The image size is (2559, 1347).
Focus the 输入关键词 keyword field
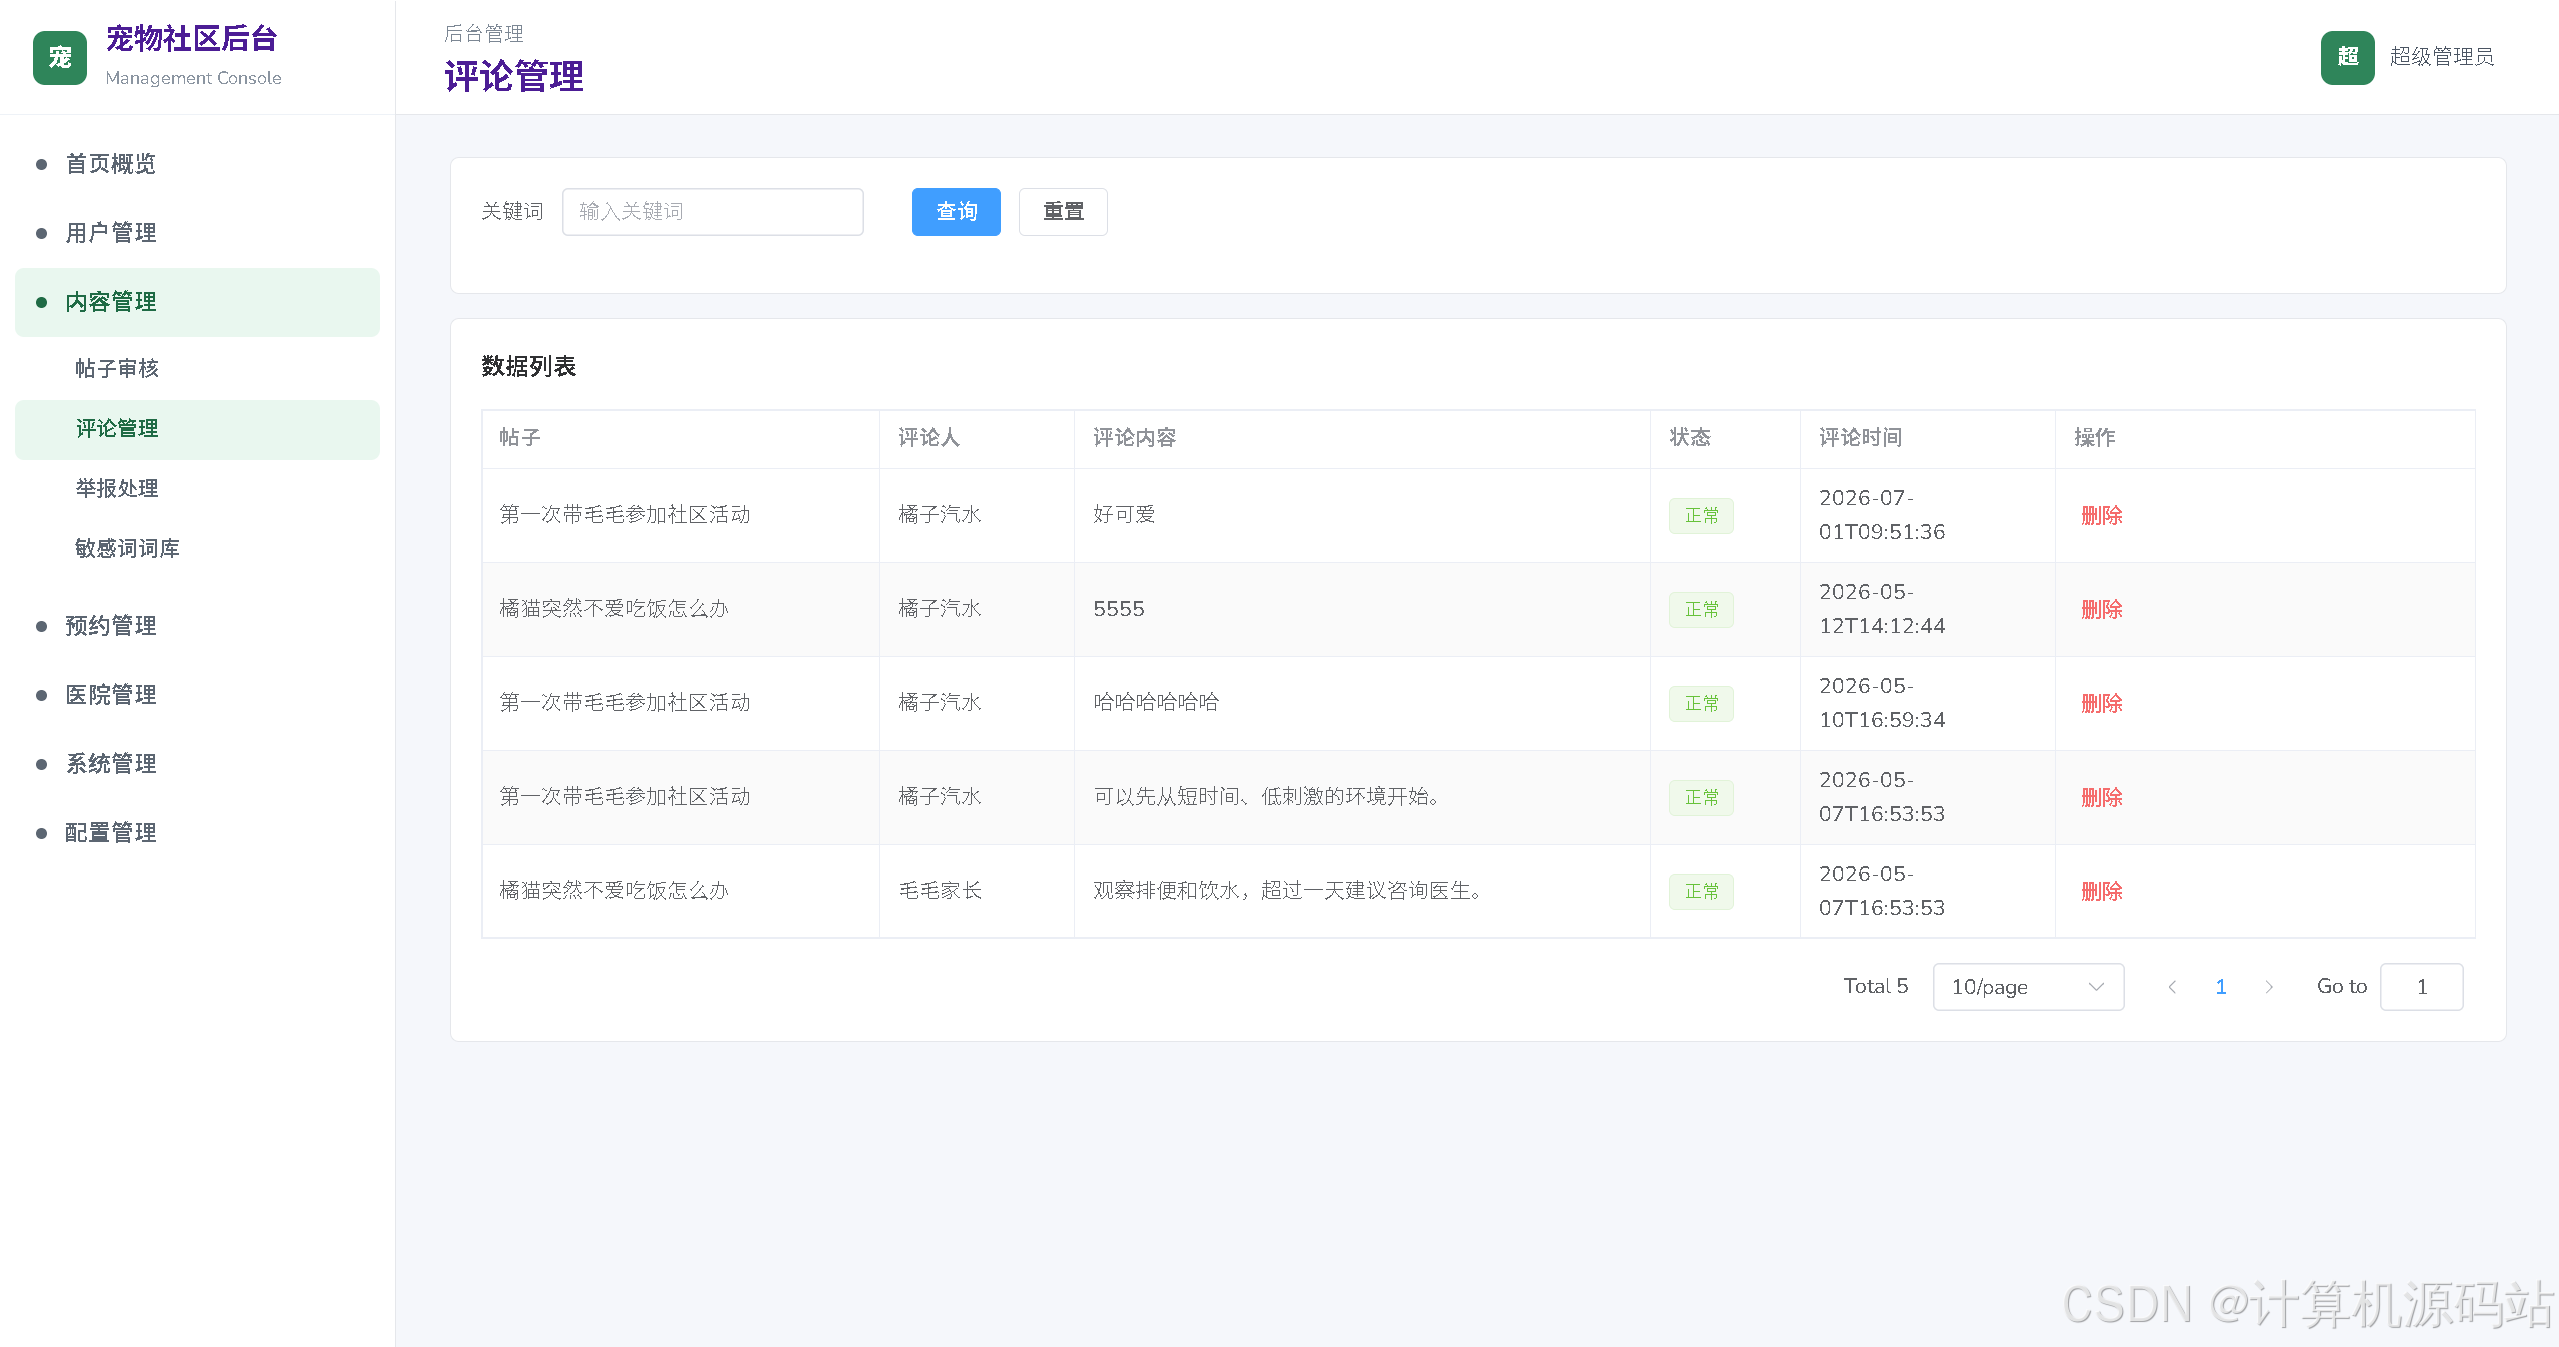712,212
